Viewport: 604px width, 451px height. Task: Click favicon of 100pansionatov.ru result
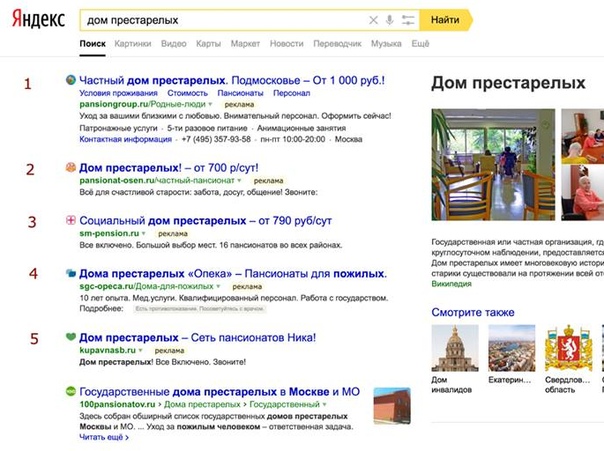[x=70, y=391]
